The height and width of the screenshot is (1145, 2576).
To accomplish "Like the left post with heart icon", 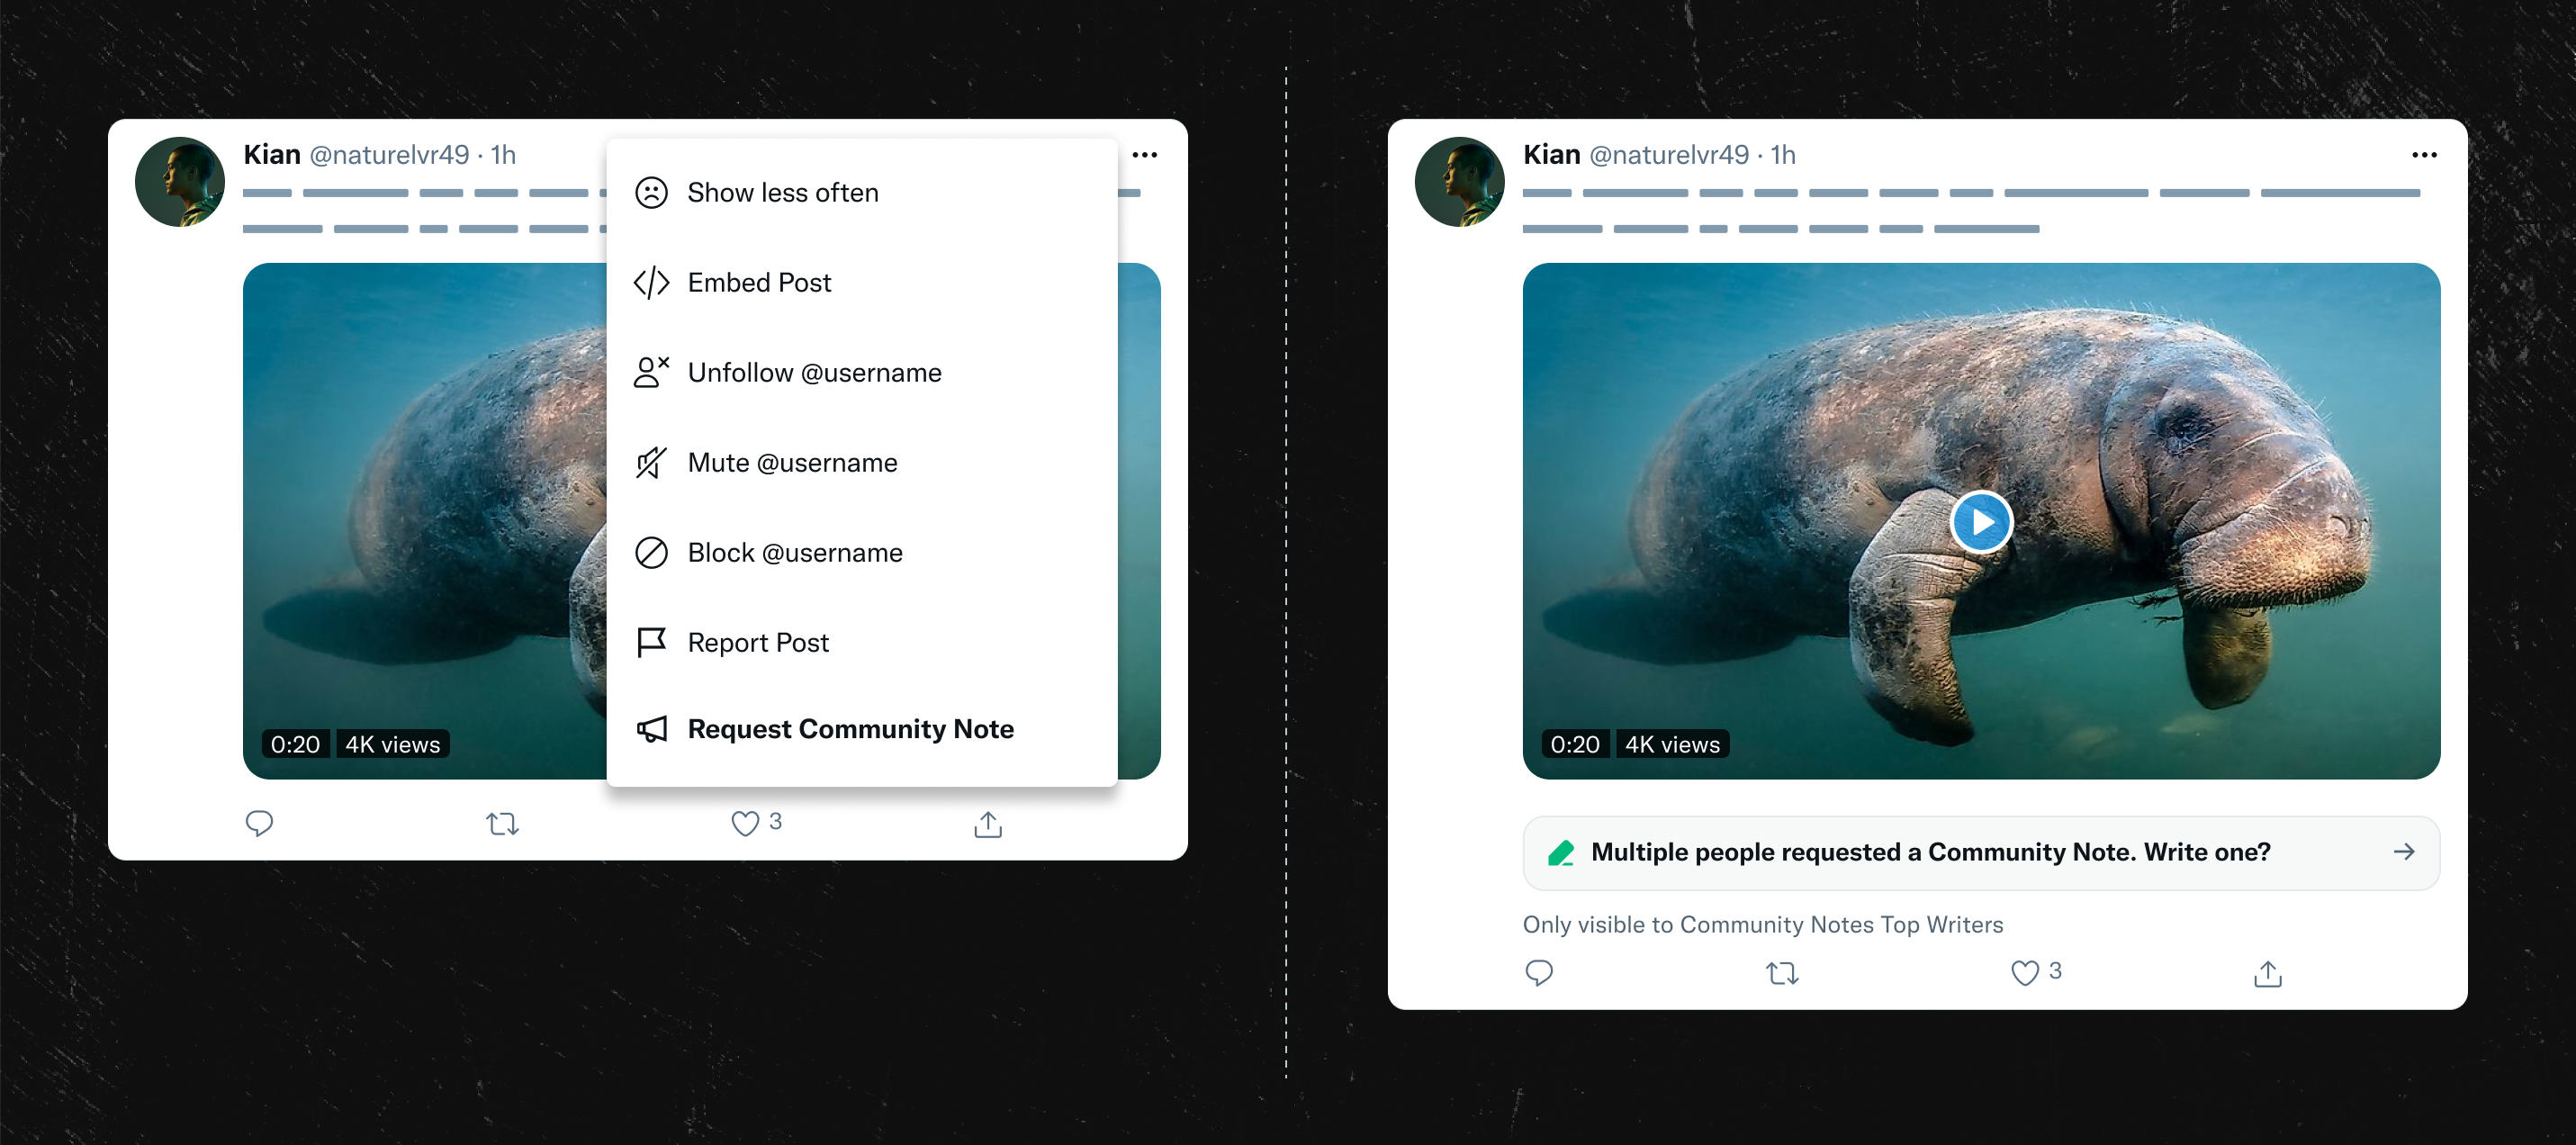I will [745, 823].
